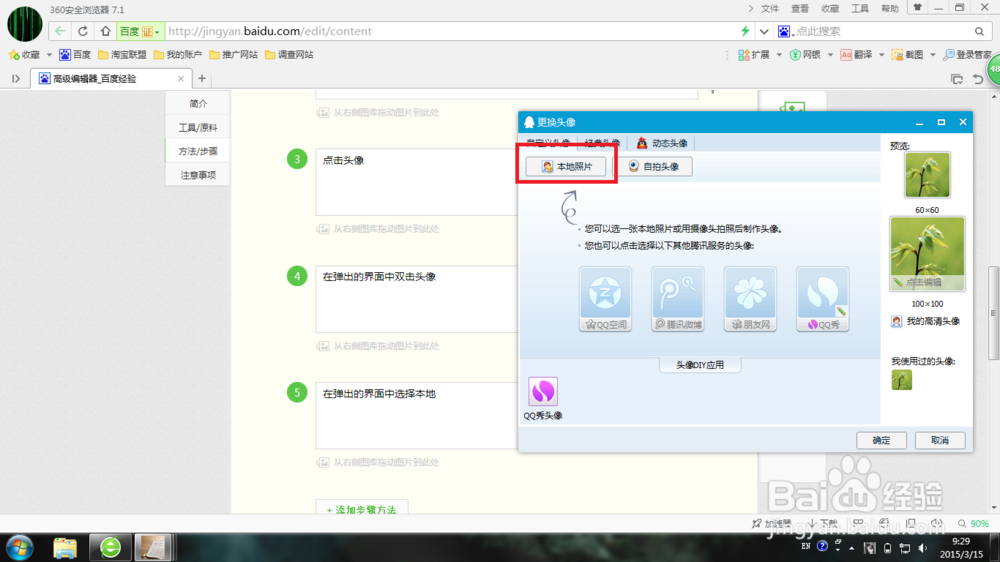Open the address bar history dropdown

[763, 31]
